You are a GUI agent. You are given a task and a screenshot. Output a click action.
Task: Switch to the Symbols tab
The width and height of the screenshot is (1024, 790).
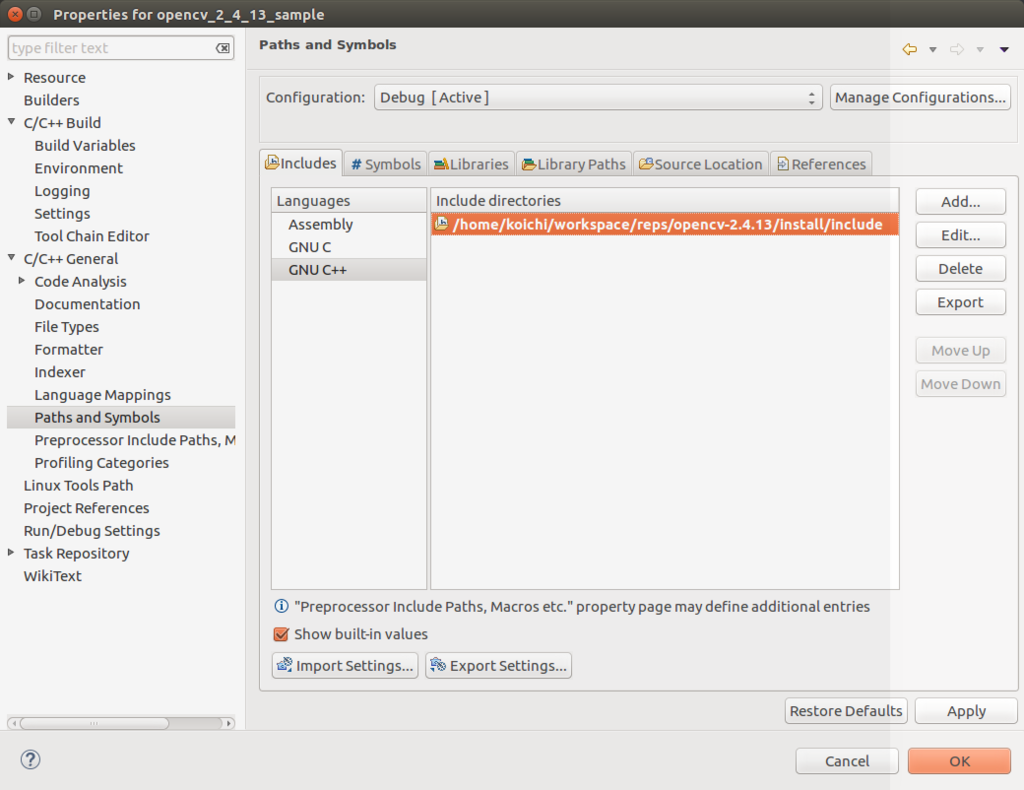pyautogui.click(x=385, y=164)
